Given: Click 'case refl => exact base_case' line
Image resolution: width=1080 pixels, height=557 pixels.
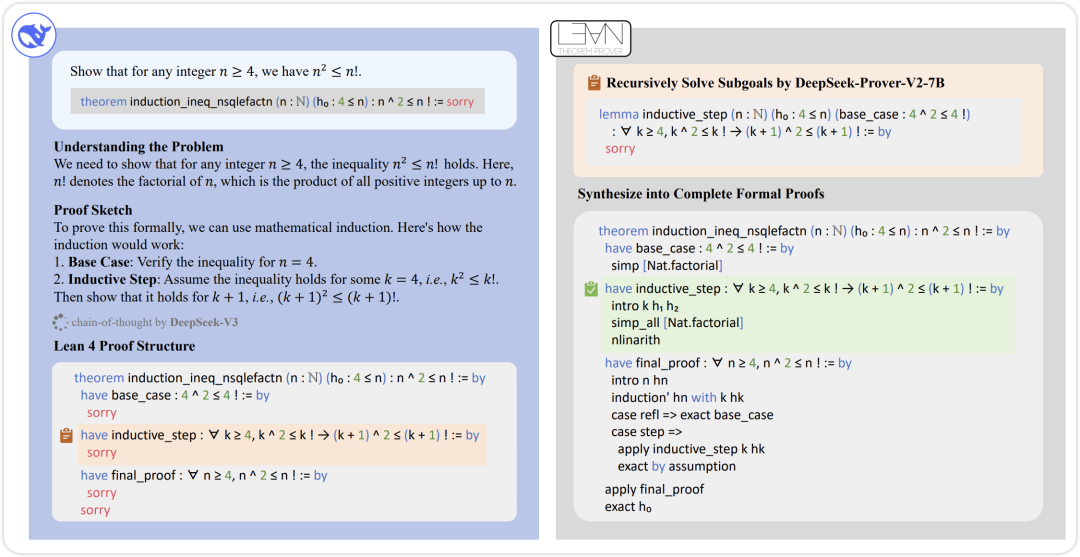Looking at the screenshot, I should click(692, 415).
